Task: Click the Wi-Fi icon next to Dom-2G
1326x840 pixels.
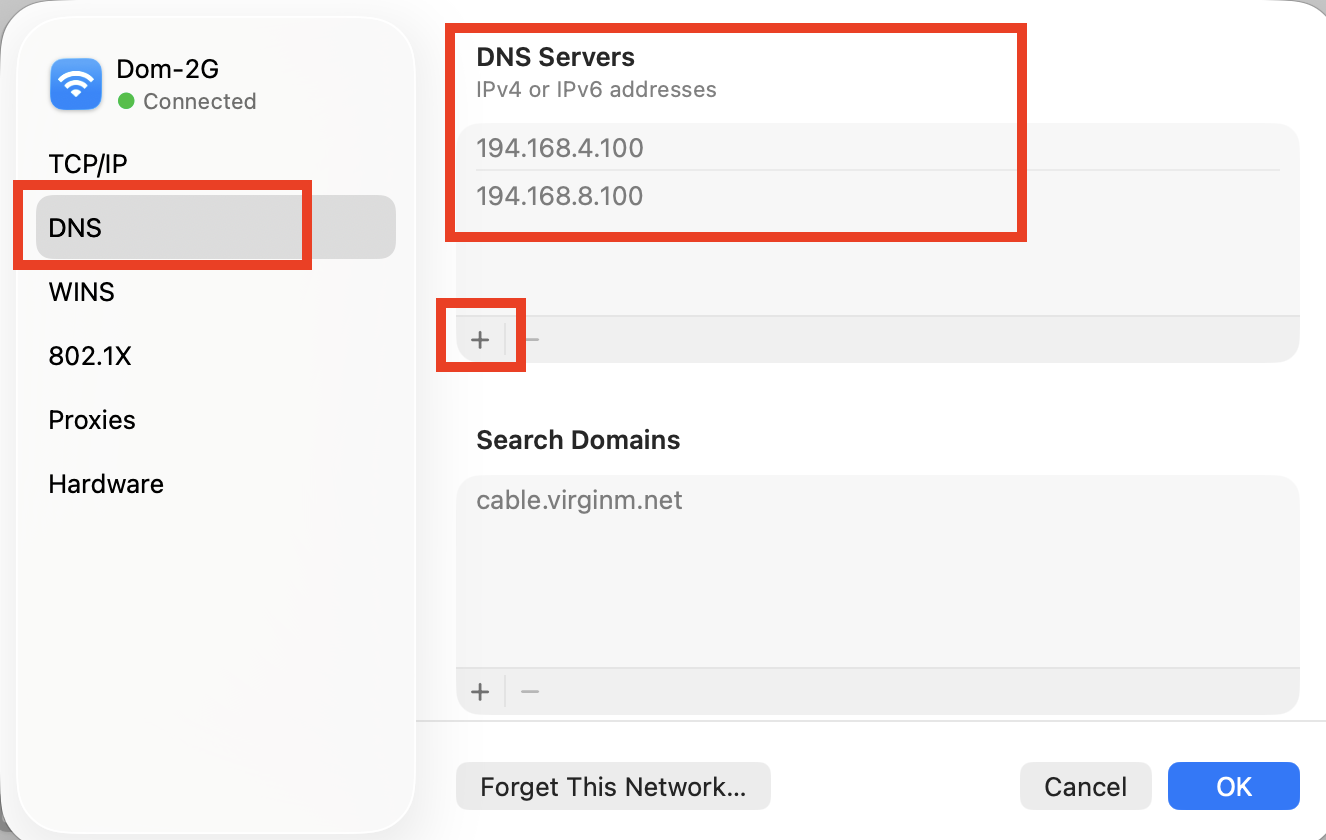Action: click(x=74, y=84)
